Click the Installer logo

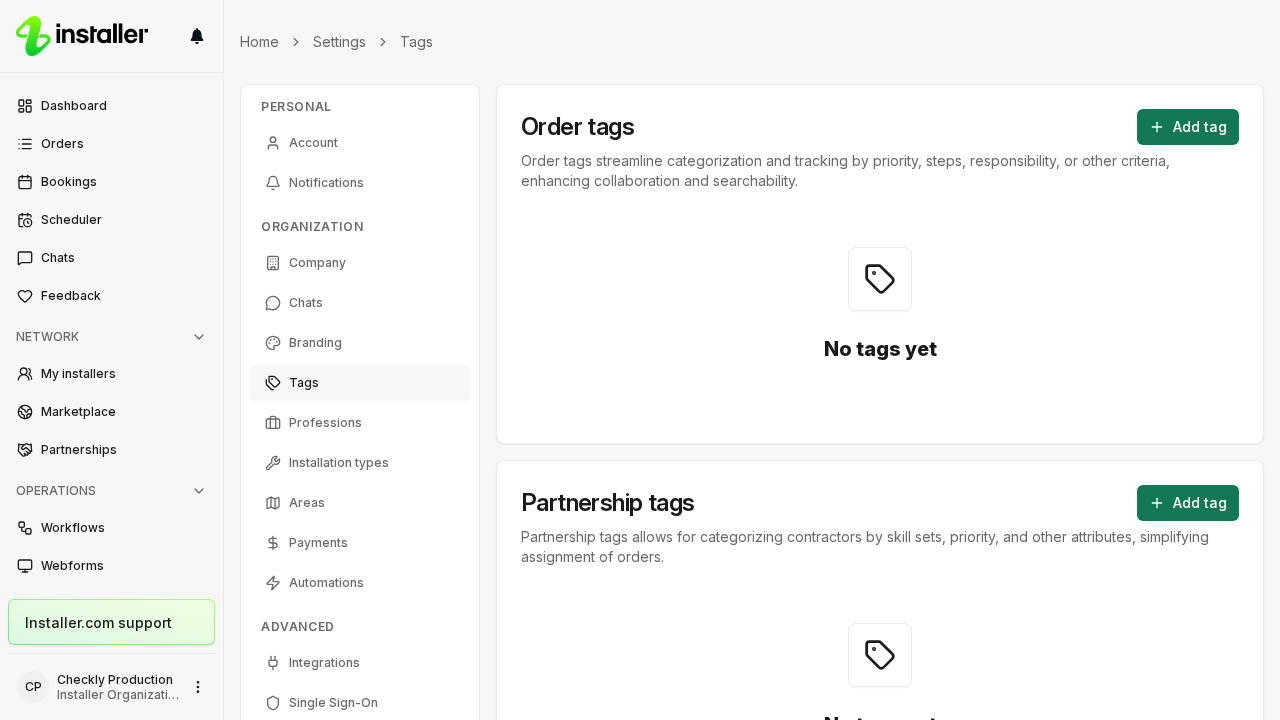82,36
